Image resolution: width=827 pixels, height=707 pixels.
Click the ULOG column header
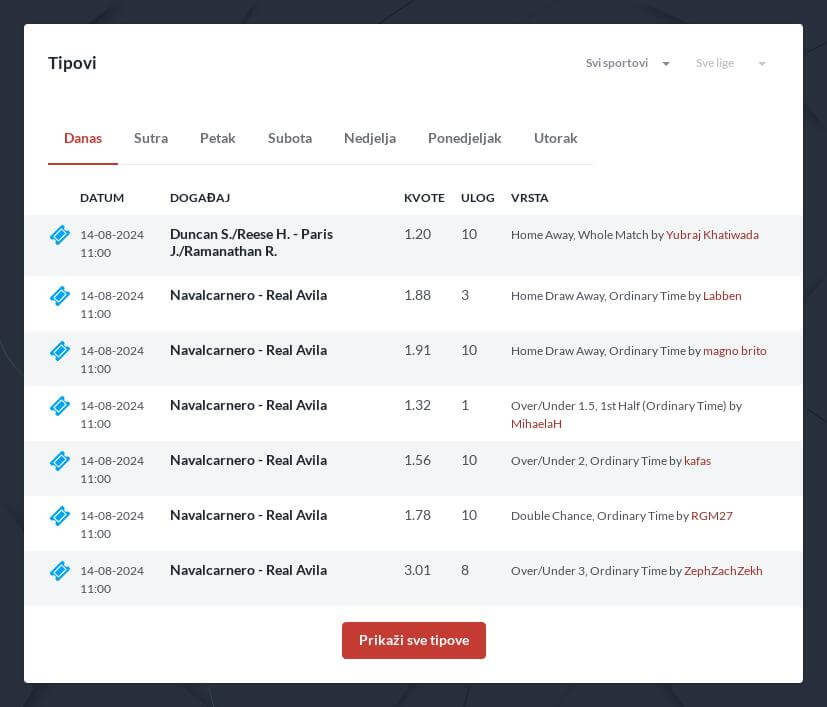pyautogui.click(x=477, y=198)
